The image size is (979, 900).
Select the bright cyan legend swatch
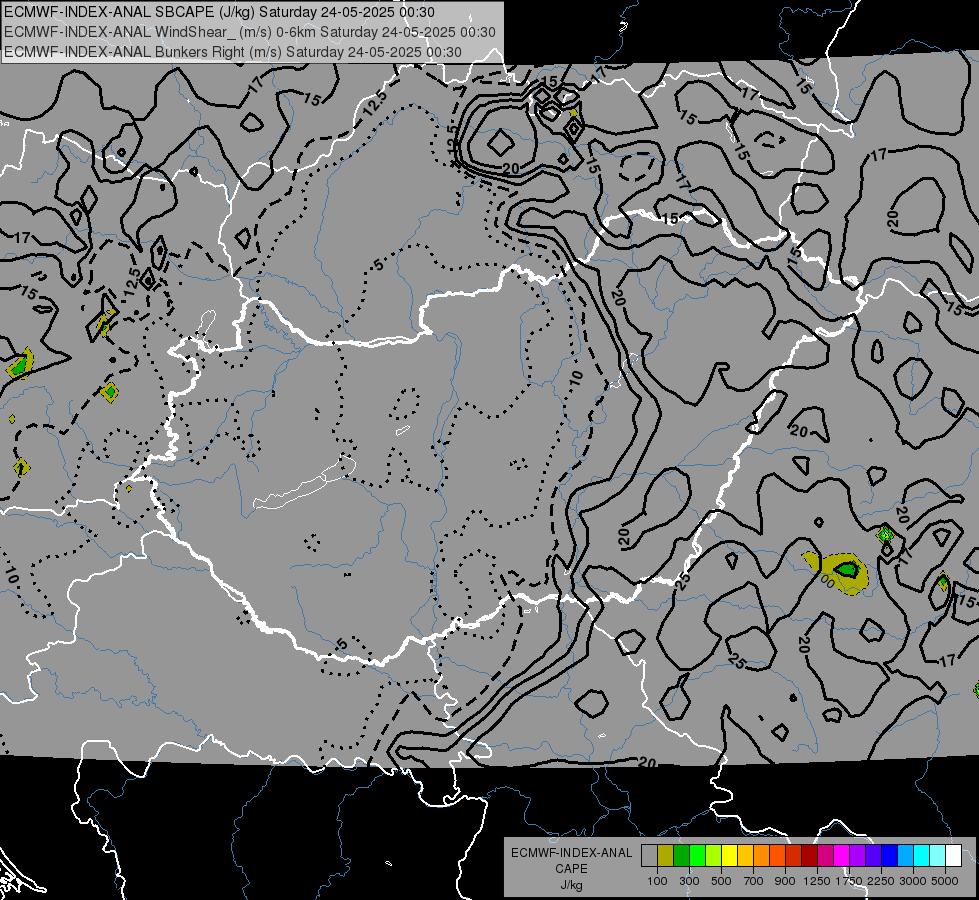pyautogui.click(x=922, y=855)
